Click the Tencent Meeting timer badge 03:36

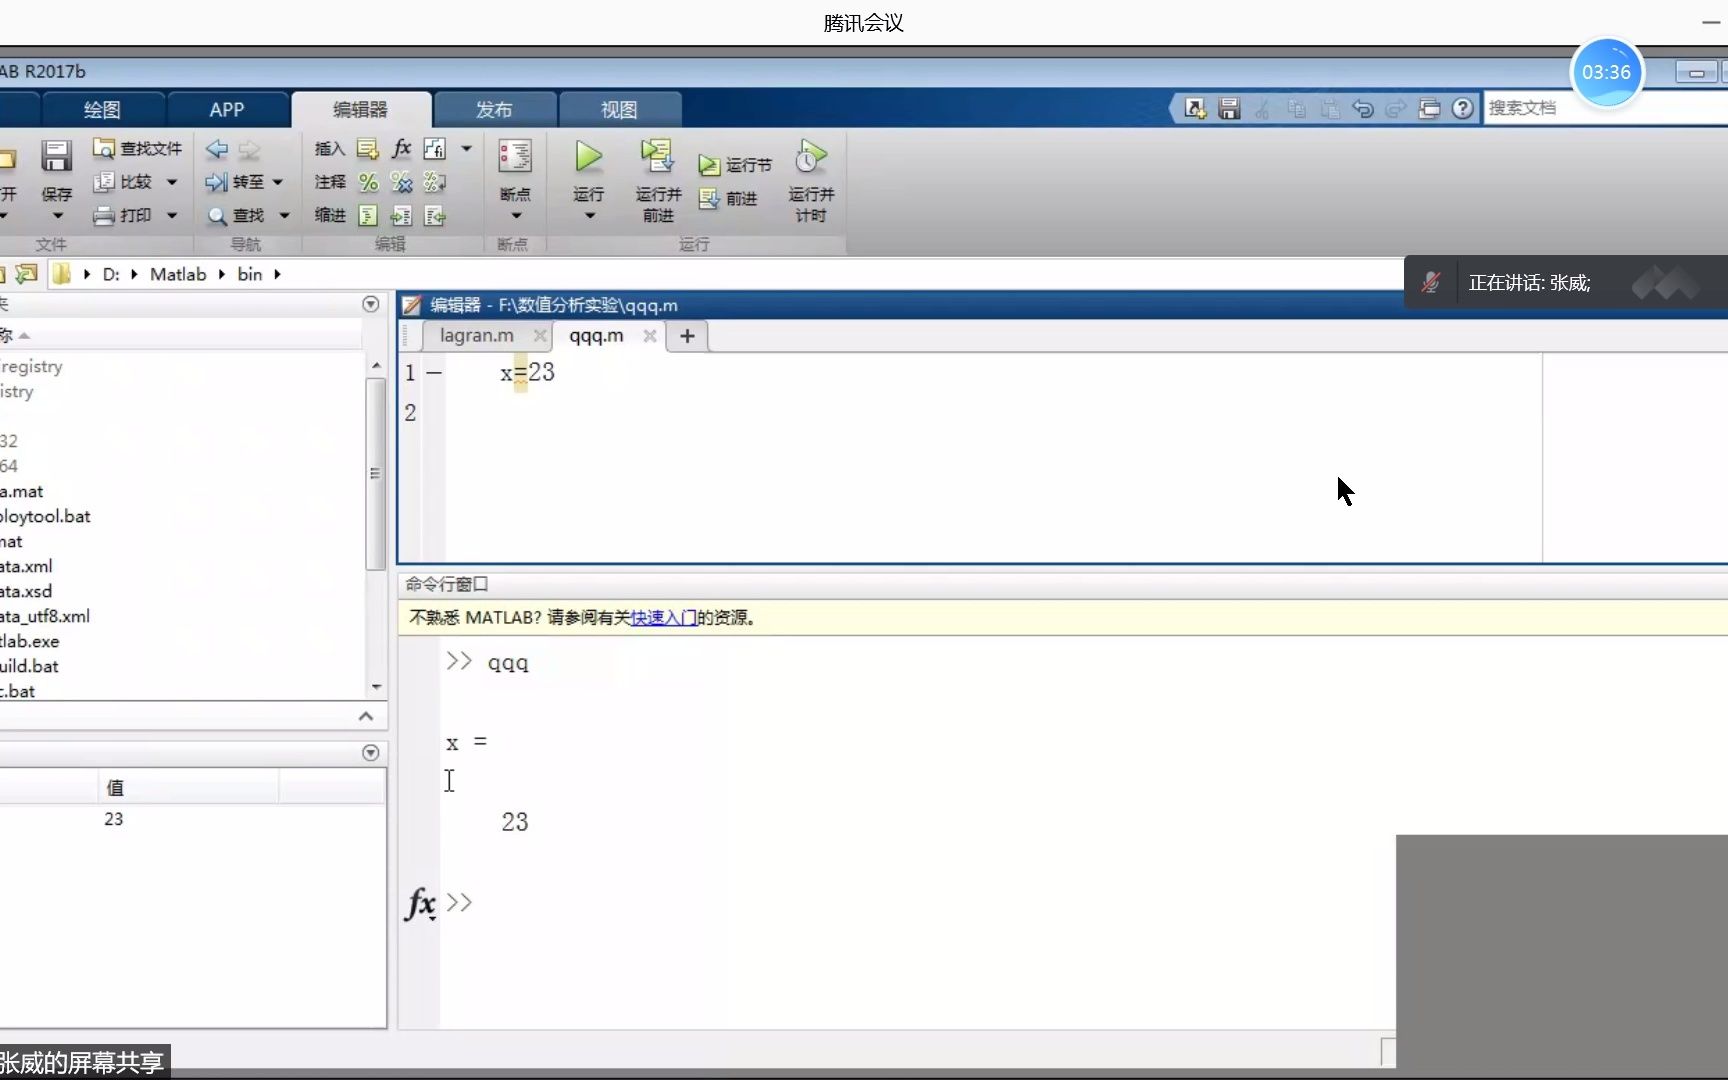point(1606,72)
